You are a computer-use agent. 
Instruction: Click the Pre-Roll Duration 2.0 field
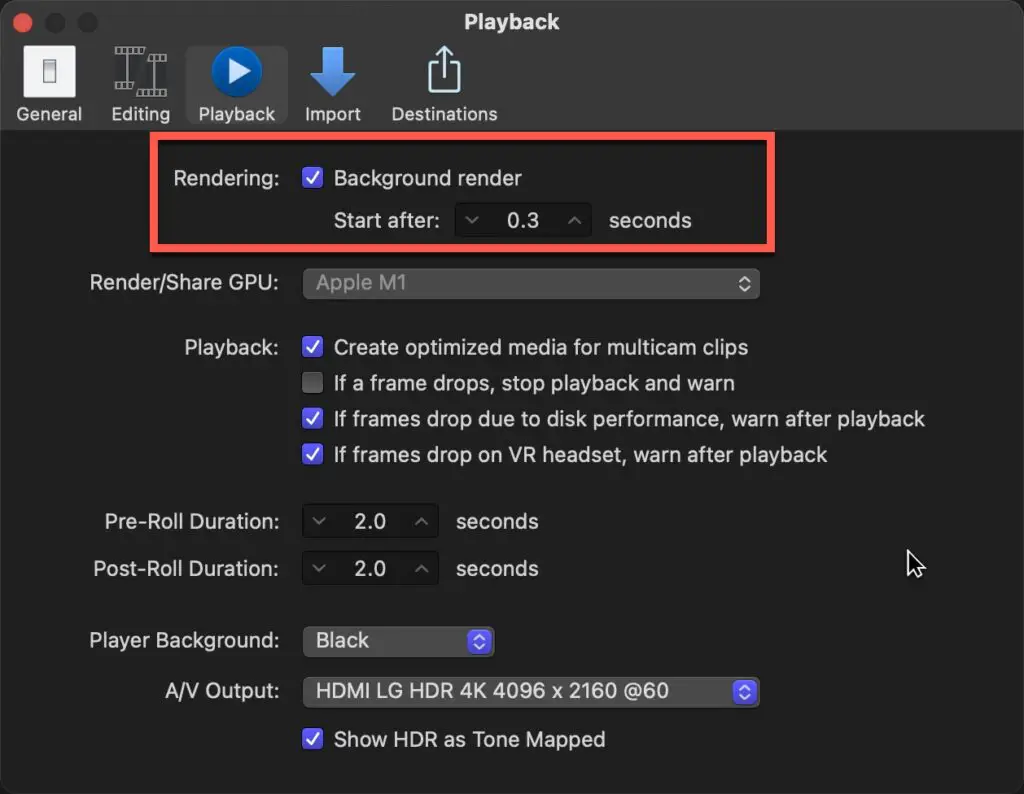[370, 521]
